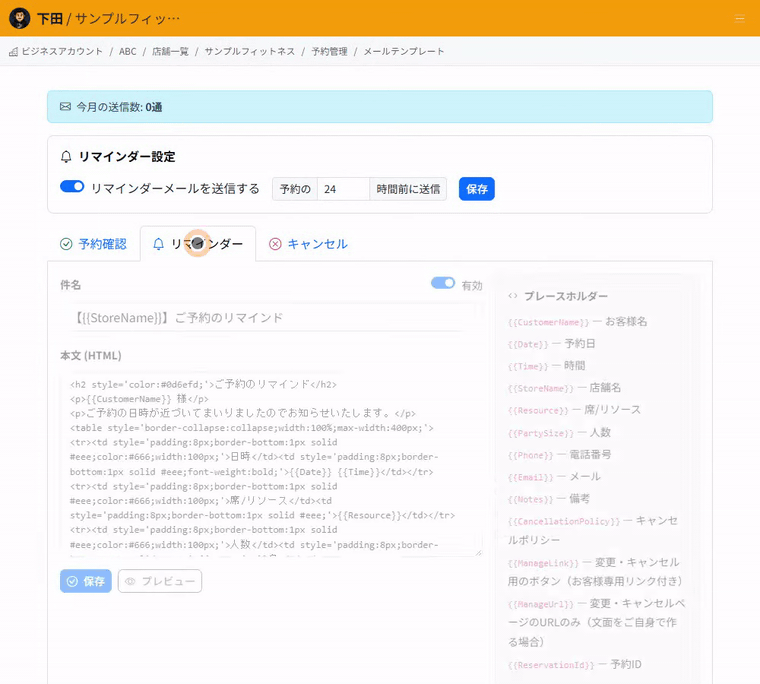Click the {{CancellationPolicy}} placeholder code
This screenshot has width=760, height=684.
tap(564, 522)
